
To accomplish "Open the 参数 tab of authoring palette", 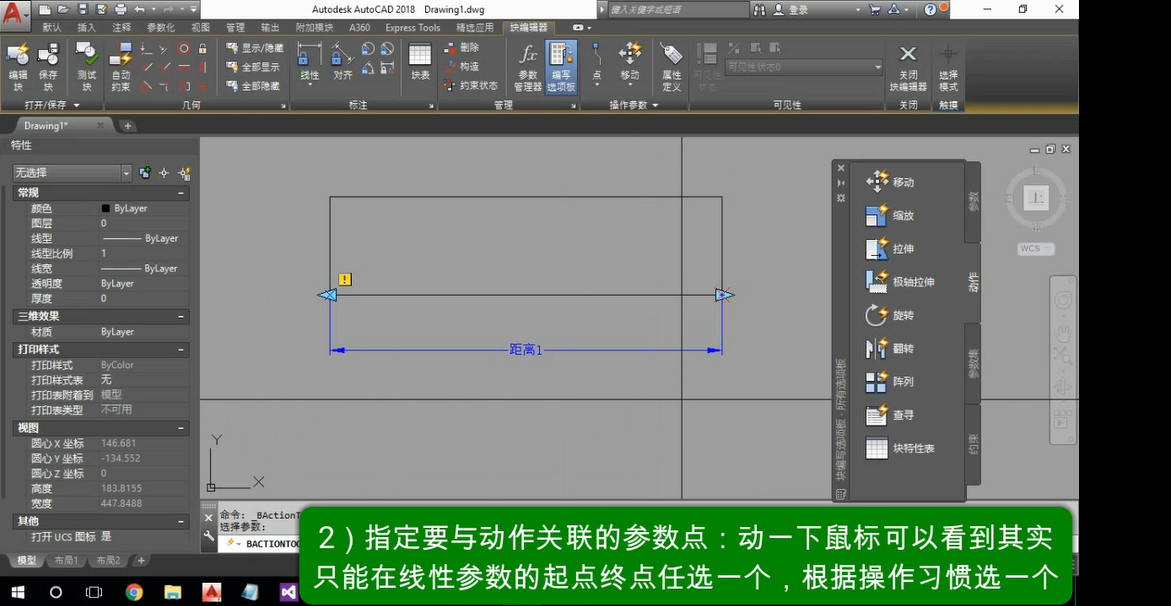I will (973, 201).
